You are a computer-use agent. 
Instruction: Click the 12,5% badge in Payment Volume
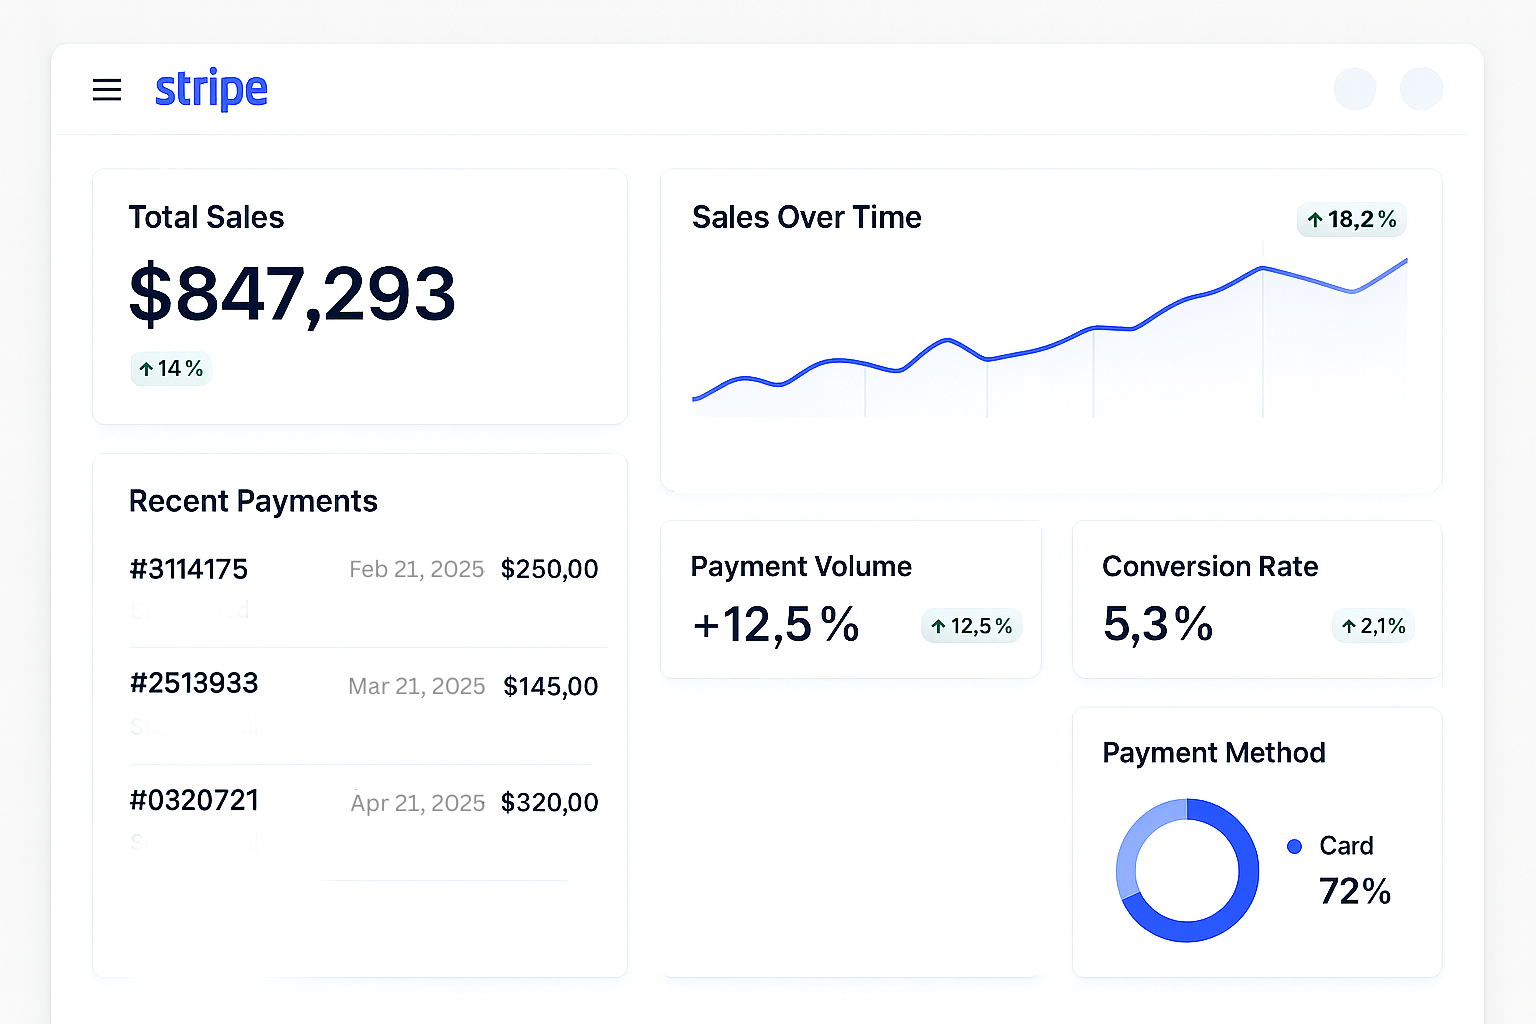pyautogui.click(x=971, y=626)
